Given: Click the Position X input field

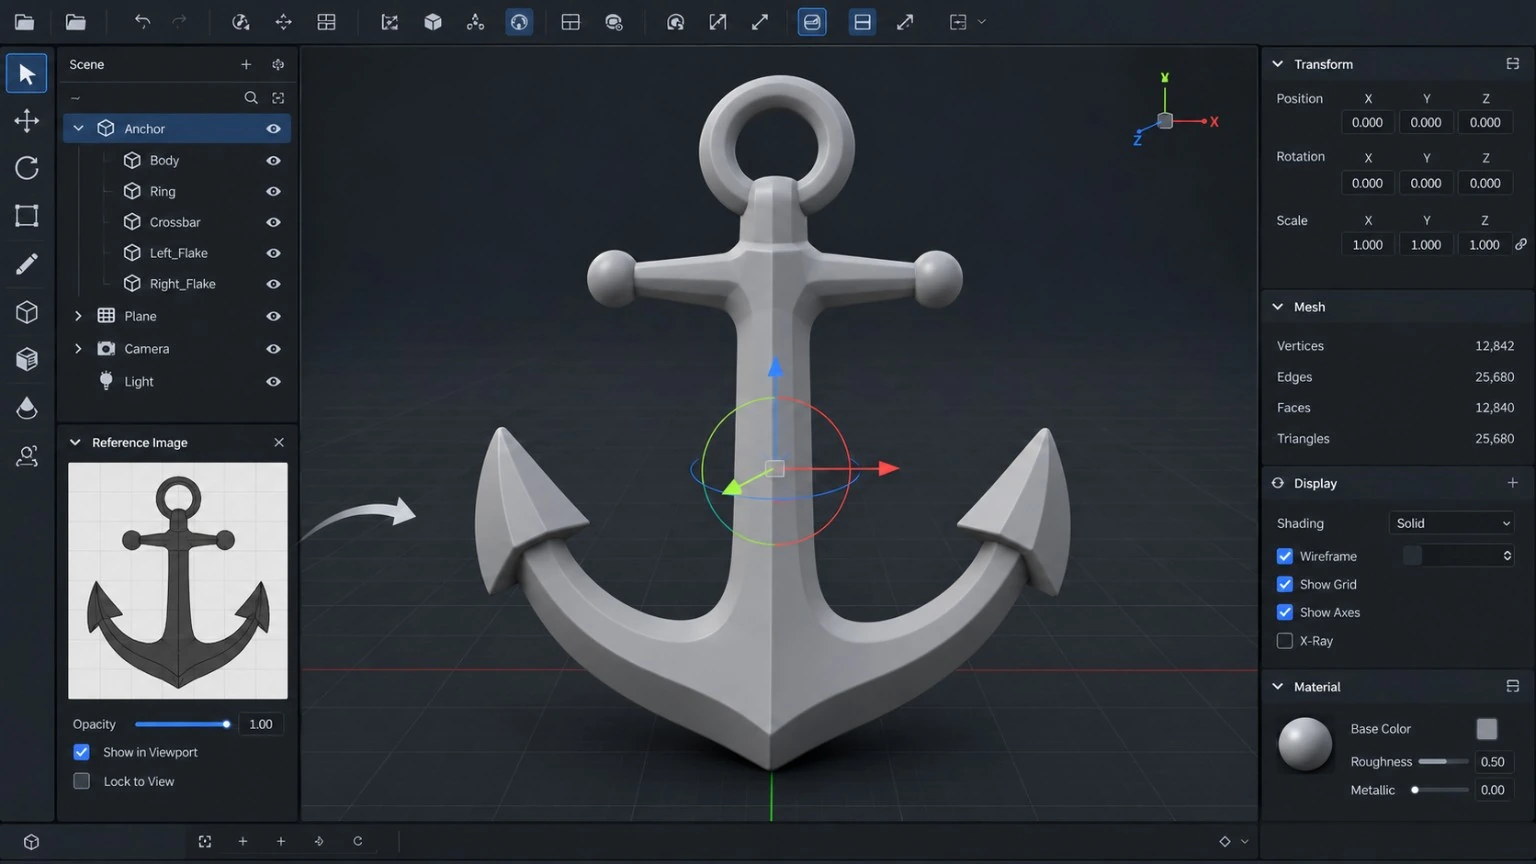Looking at the screenshot, I should click(x=1367, y=122).
